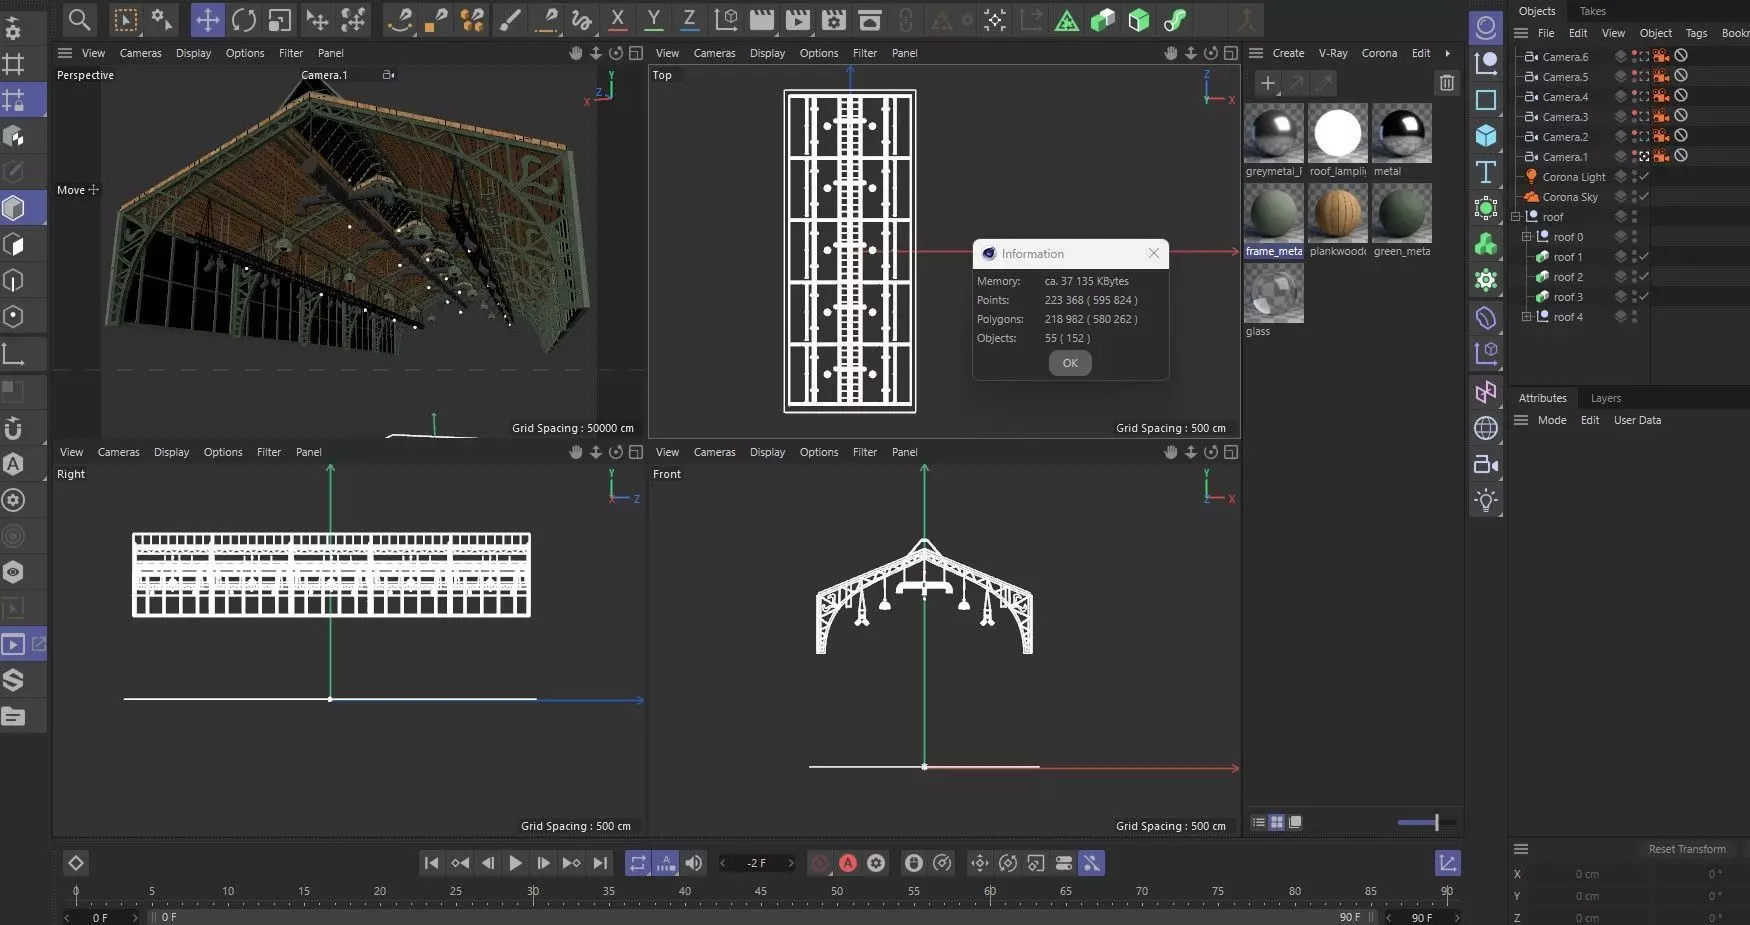Viewport: 1750px width, 925px height.
Task: Click current frame field showing -2 F
Action: (x=757, y=863)
